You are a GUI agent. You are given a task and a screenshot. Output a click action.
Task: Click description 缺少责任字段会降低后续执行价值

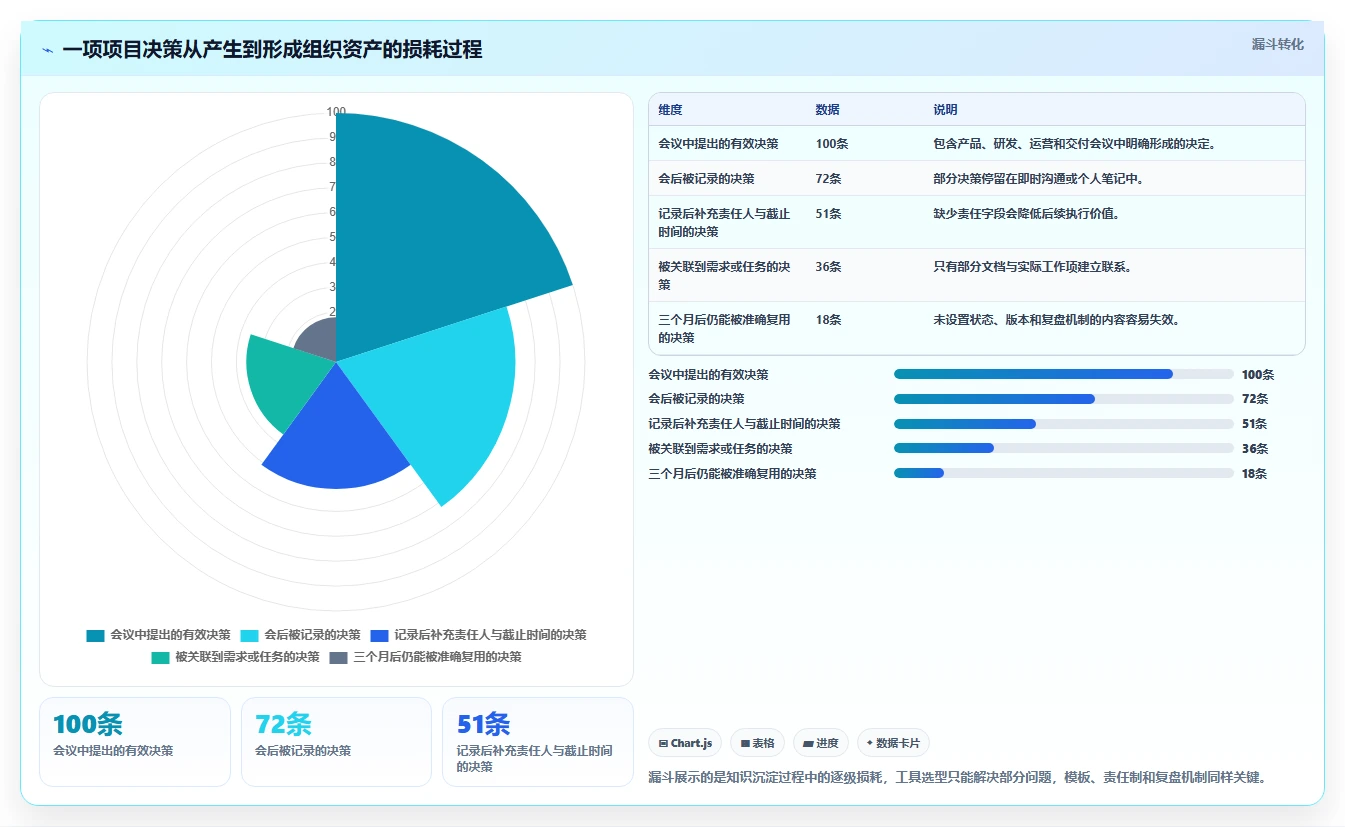coord(1026,214)
